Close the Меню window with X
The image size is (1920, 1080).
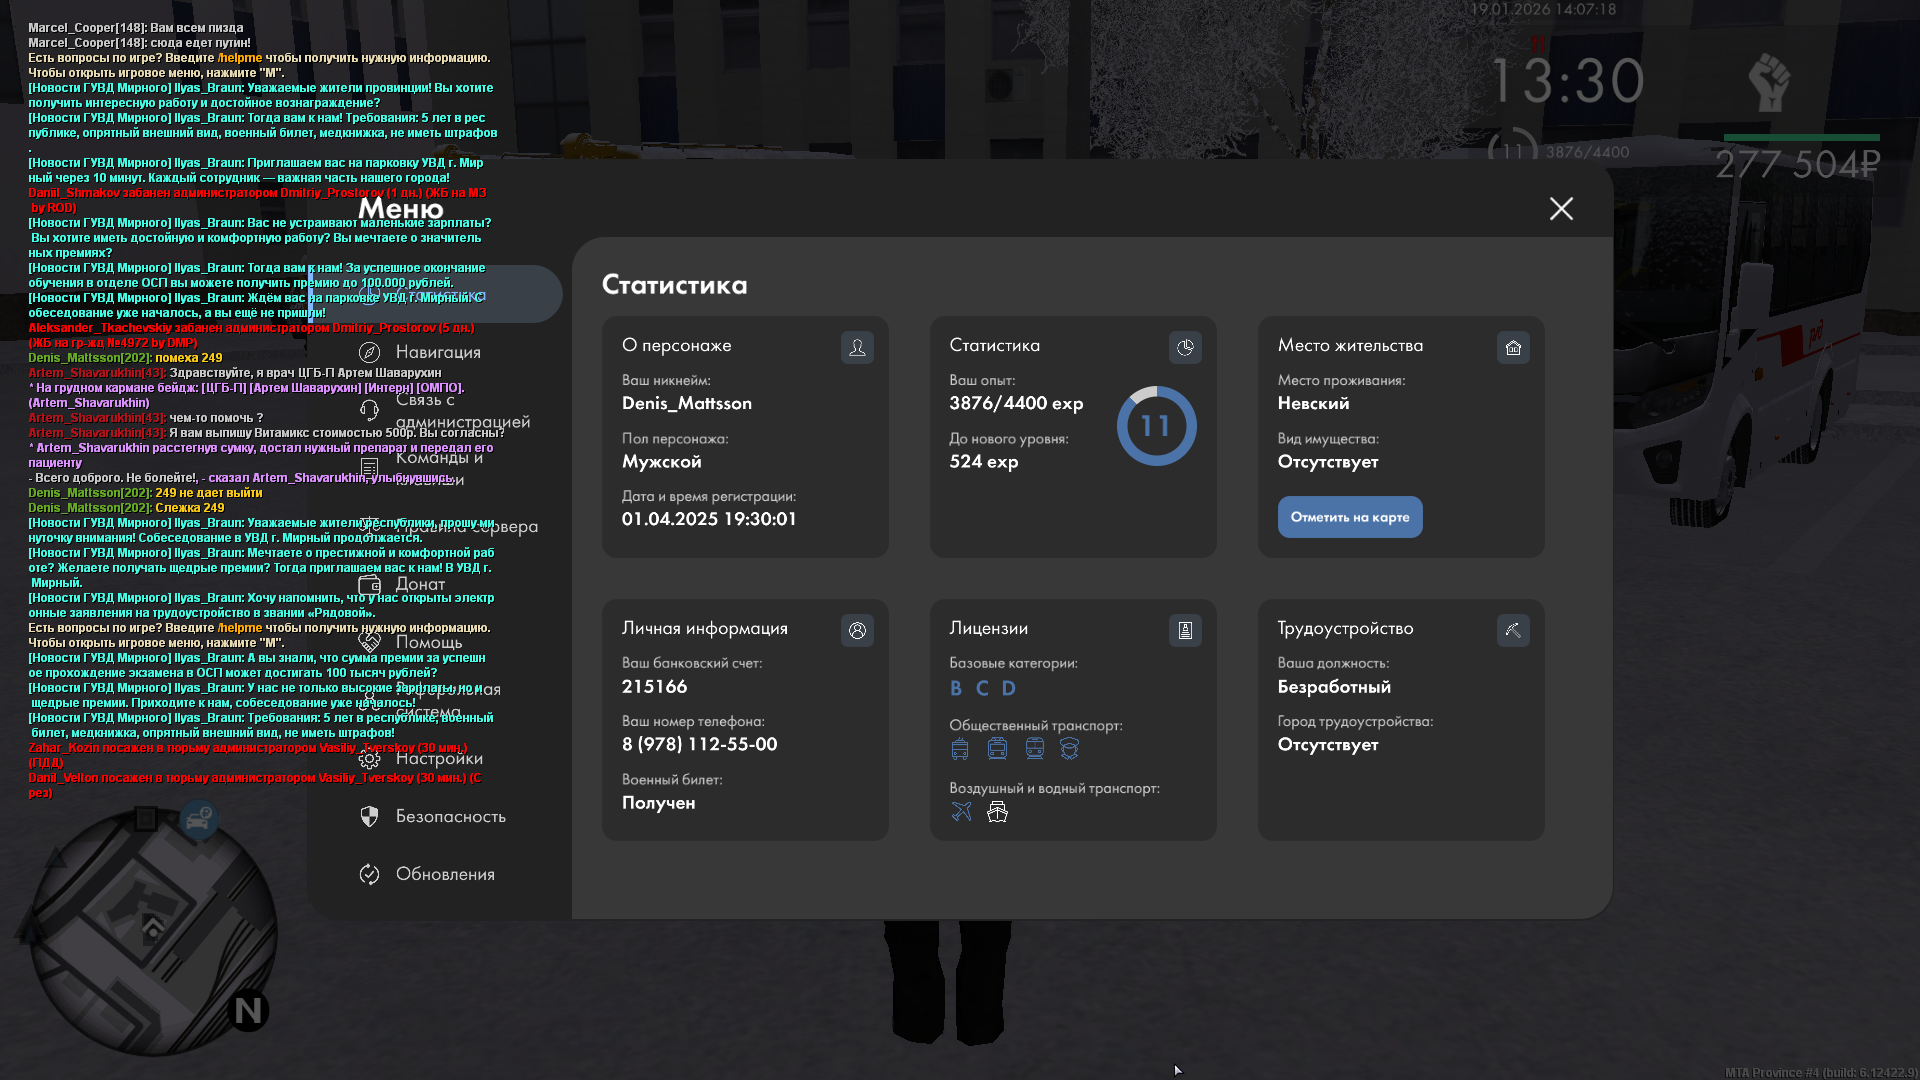[1561, 208]
